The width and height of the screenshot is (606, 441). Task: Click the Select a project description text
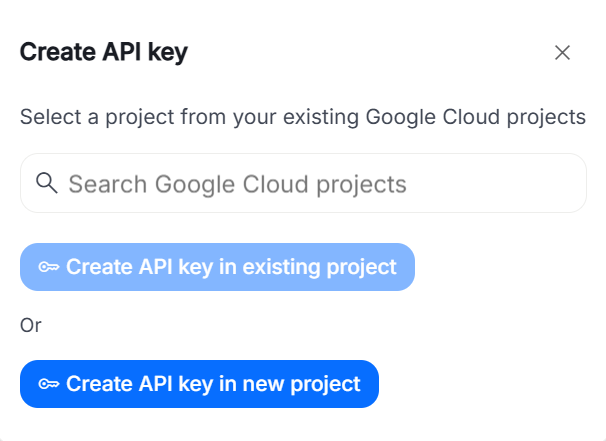pos(302,117)
